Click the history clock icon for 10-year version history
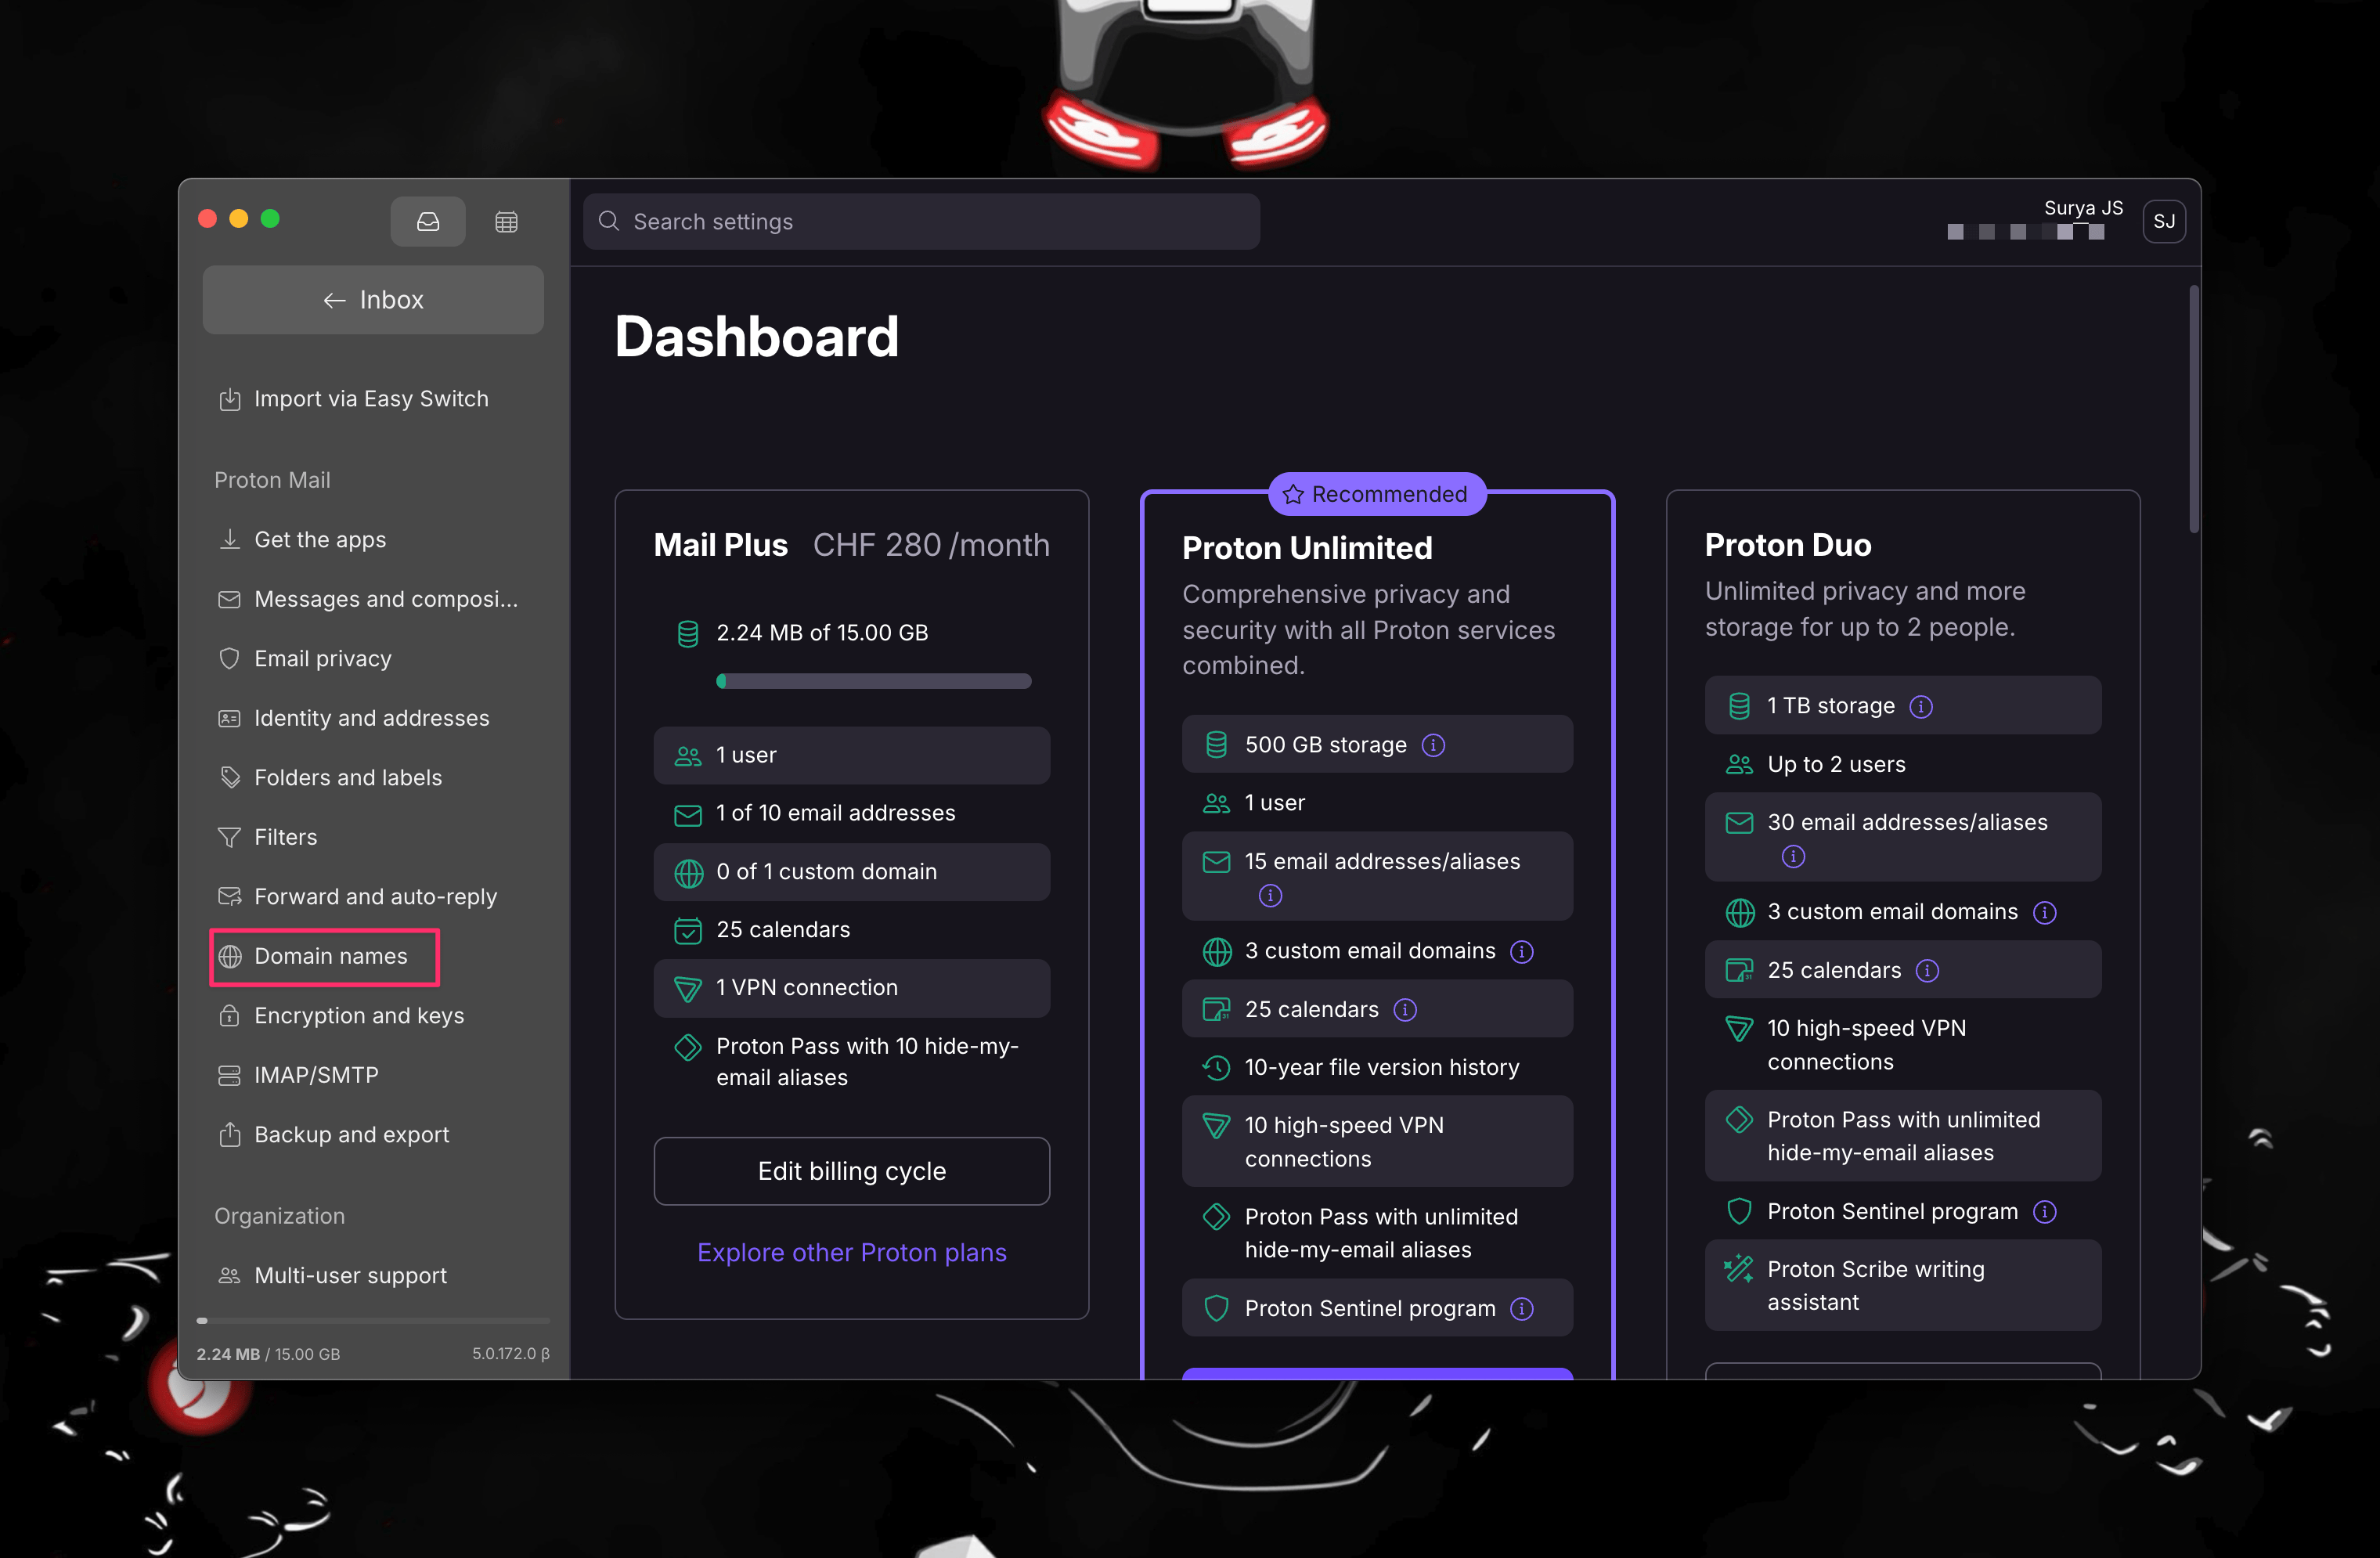Viewport: 2380px width, 1558px height. tap(1216, 1068)
